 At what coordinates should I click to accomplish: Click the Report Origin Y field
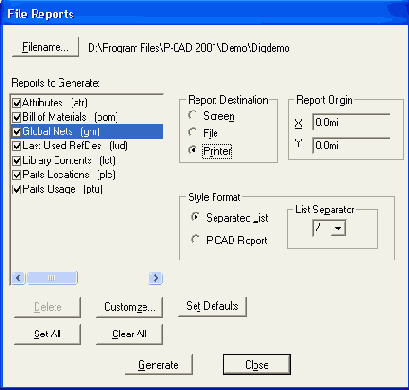coord(351,145)
